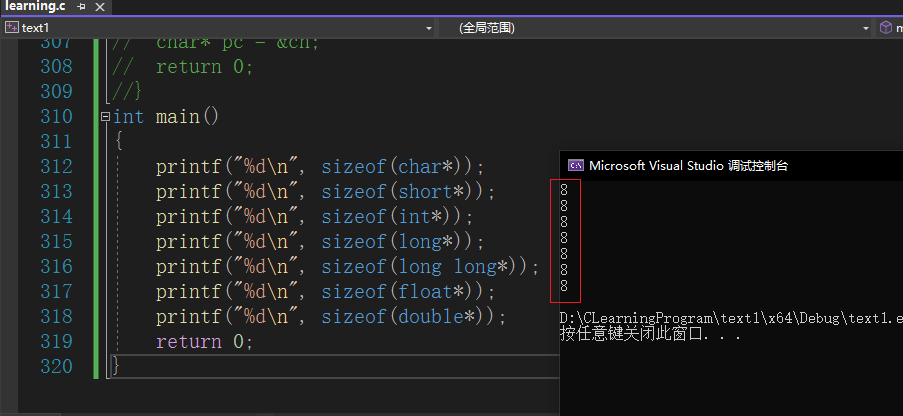The width and height of the screenshot is (903, 416).
Task: Click the sizeof(float*) printf line
Action: (x=325, y=292)
